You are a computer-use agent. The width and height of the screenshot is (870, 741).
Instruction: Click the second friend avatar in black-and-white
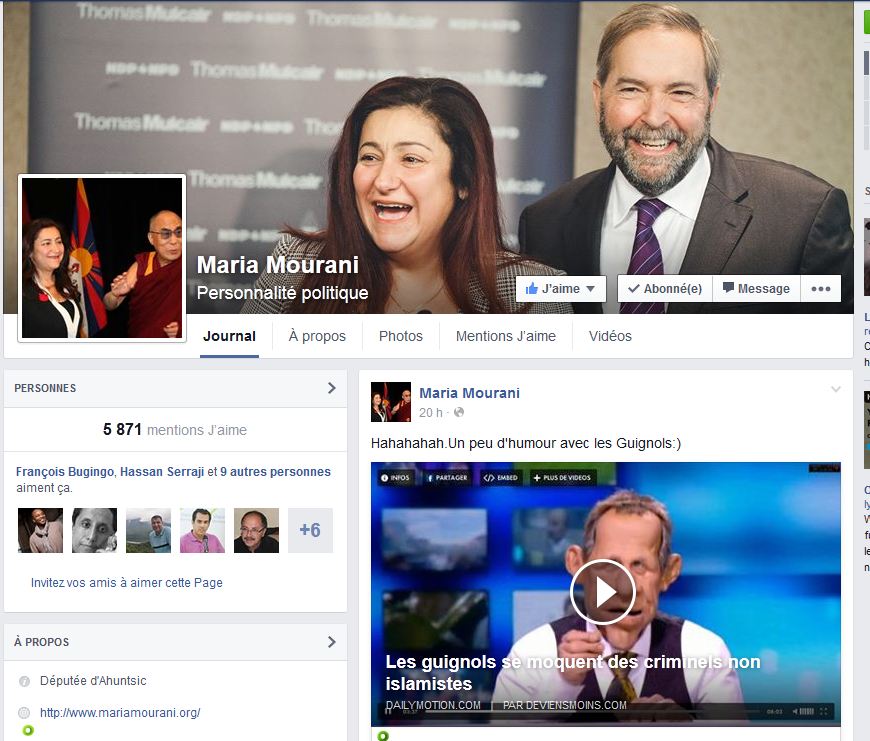94,530
